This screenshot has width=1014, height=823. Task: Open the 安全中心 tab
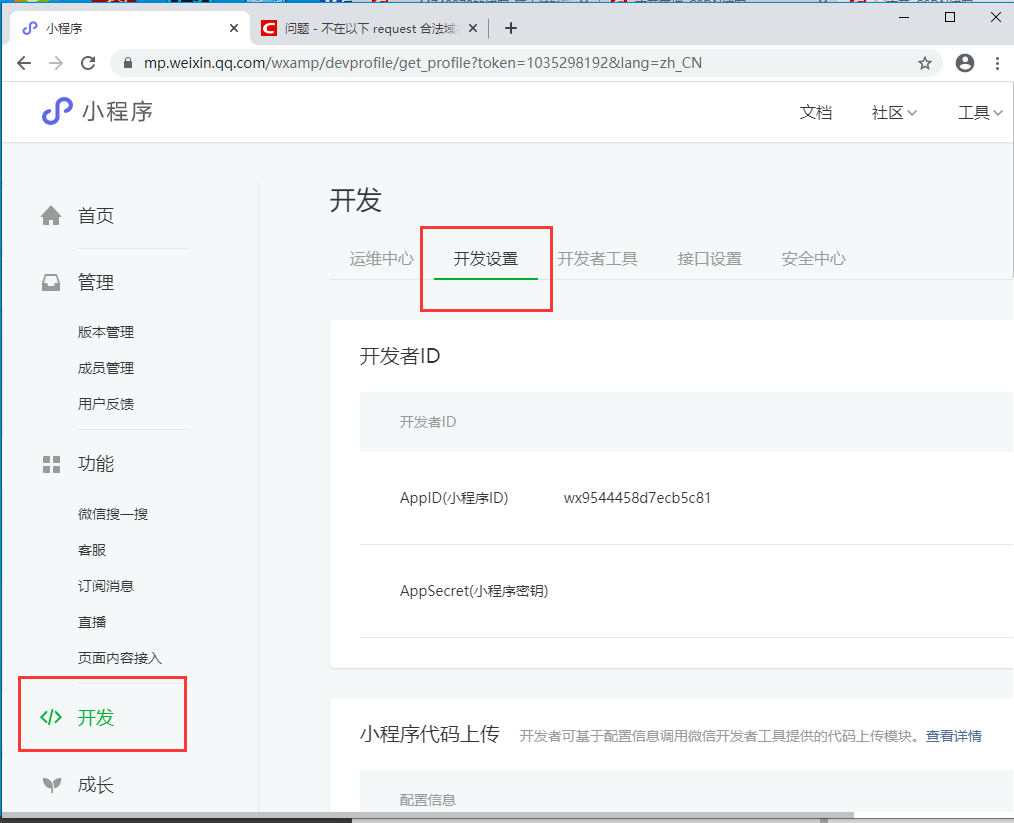coord(814,259)
